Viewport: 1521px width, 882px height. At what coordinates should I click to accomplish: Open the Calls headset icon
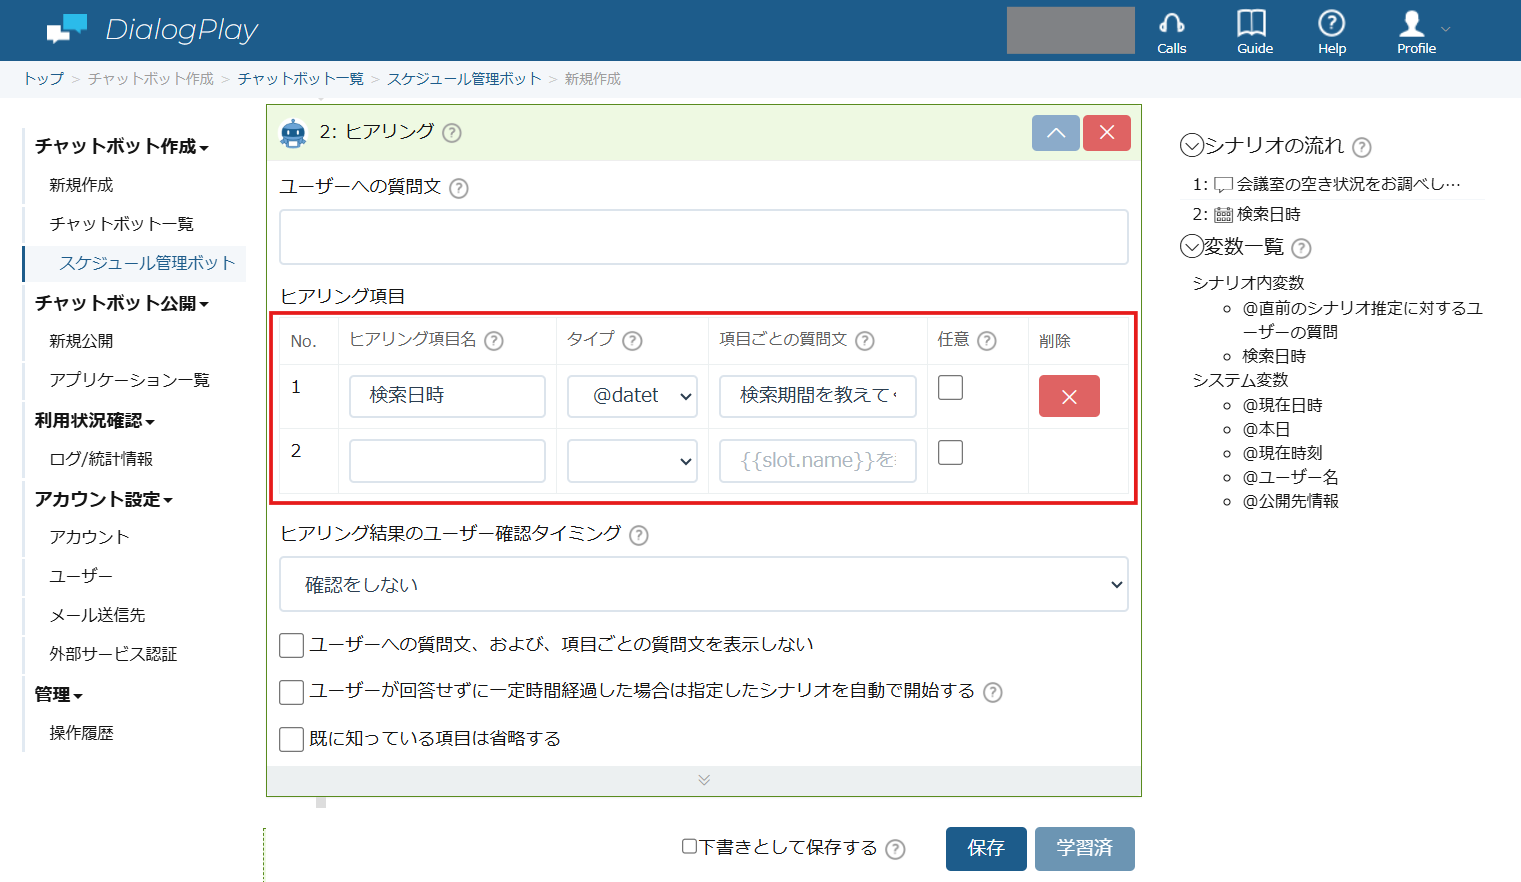pyautogui.click(x=1171, y=31)
